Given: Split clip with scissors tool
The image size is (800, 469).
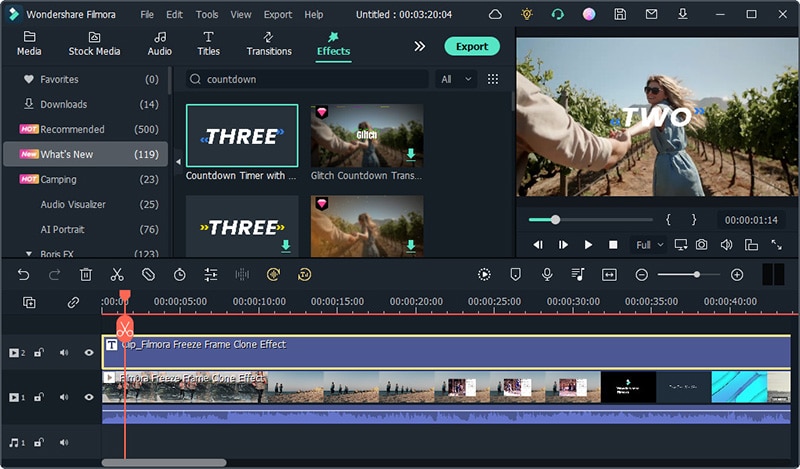Looking at the screenshot, I should click(x=117, y=275).
